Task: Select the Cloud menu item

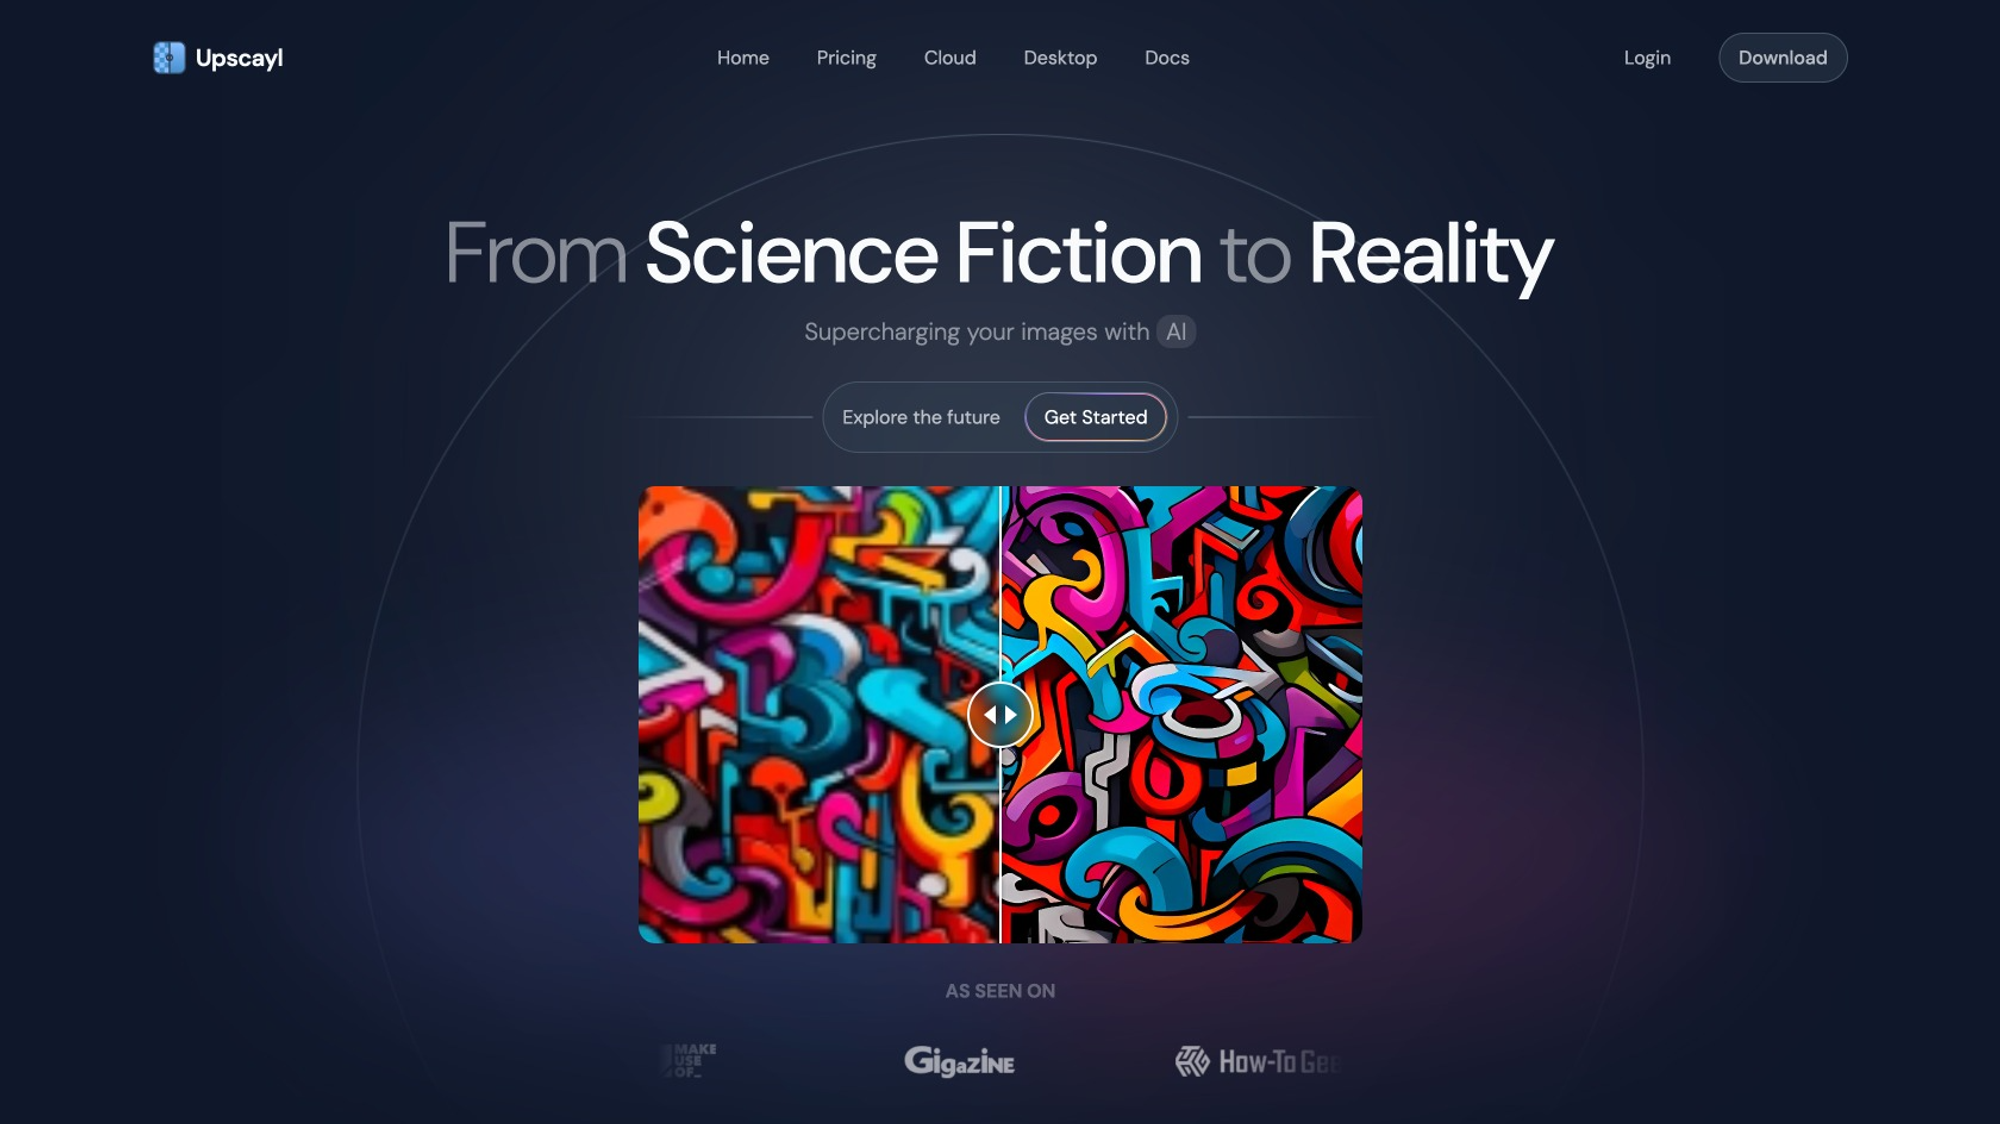Action: (949, 58)
